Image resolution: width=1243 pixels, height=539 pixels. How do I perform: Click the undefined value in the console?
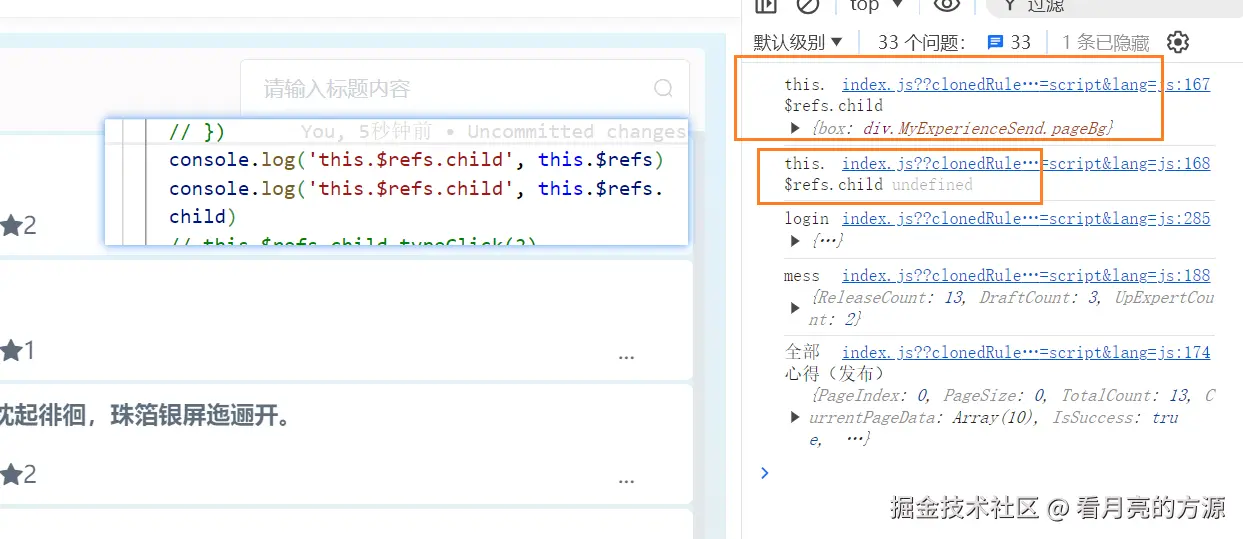tap(932, 185)
